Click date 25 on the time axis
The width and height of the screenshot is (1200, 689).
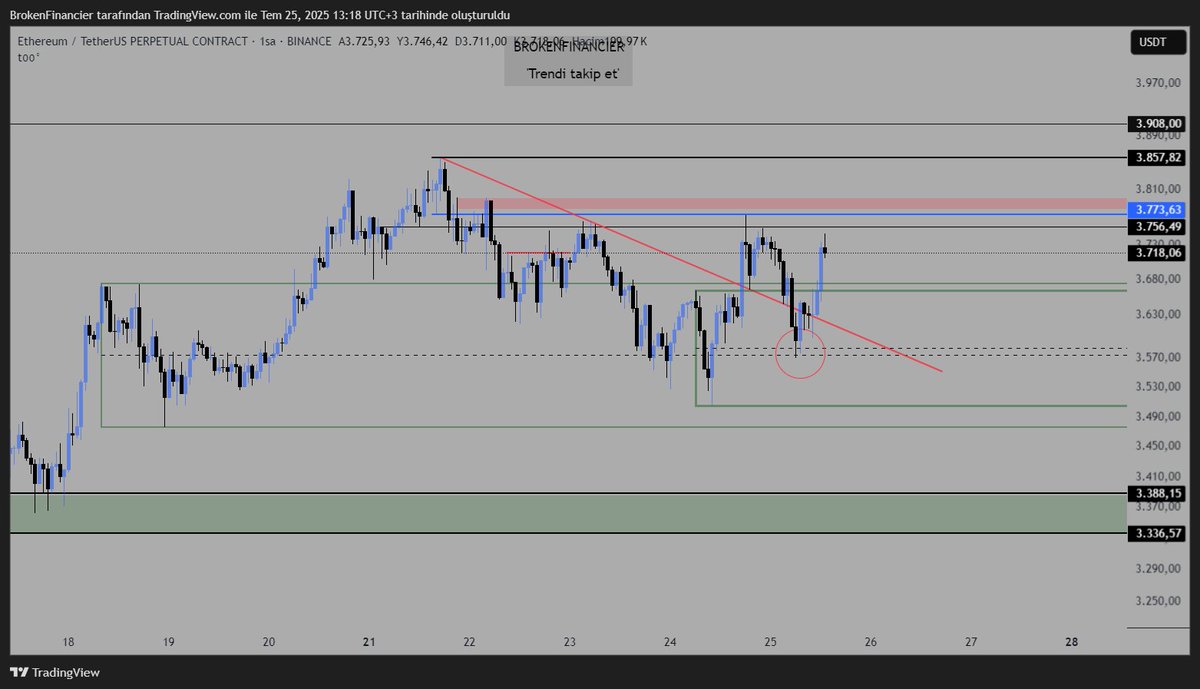pos(770,643)
